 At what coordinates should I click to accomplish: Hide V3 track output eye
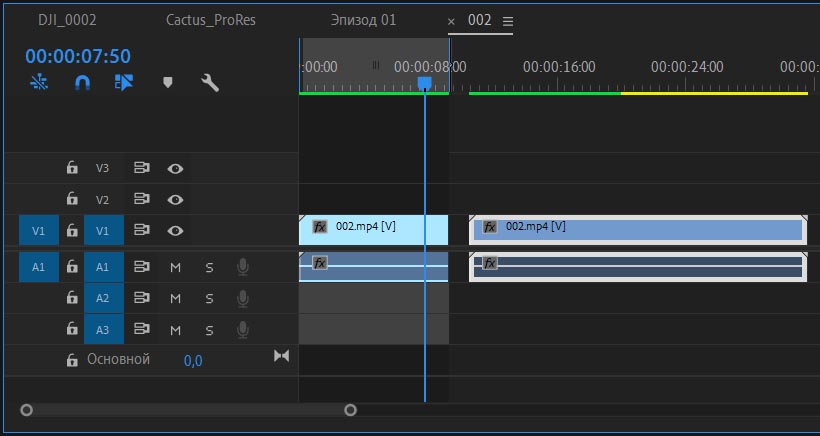(175, 168)
